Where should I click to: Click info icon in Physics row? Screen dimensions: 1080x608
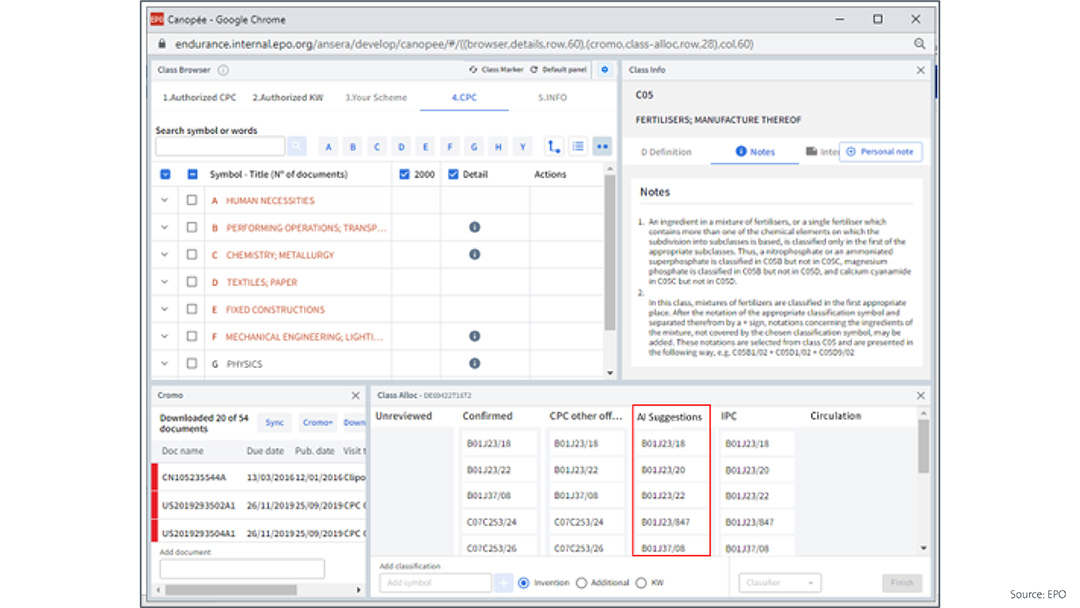click(x=474, y=364)
